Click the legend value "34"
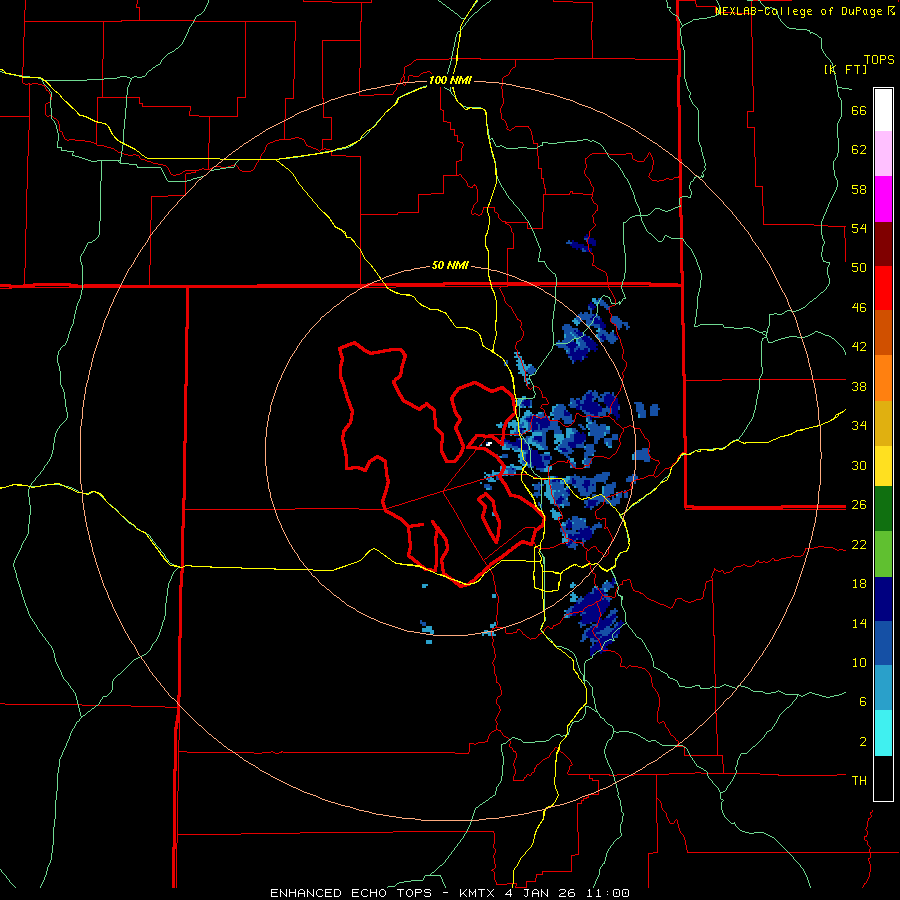The width and height of the screenshot is (900, 900). (x=859, y=425)
